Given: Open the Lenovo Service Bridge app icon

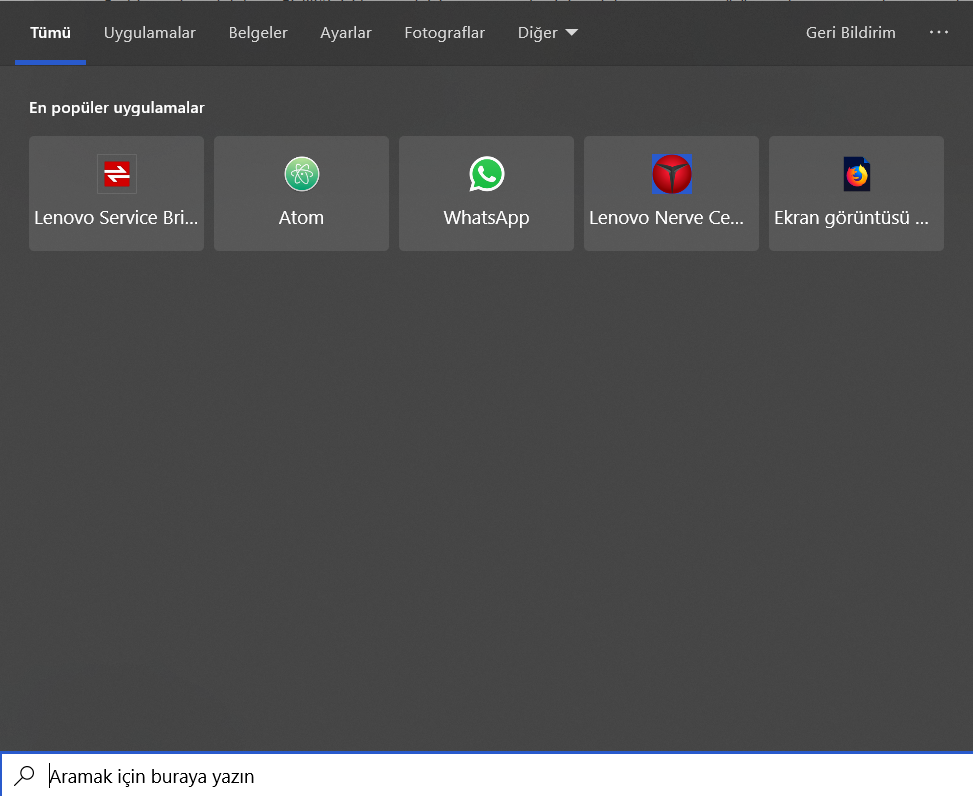Looking at the screenshot, I should (117, 174).
